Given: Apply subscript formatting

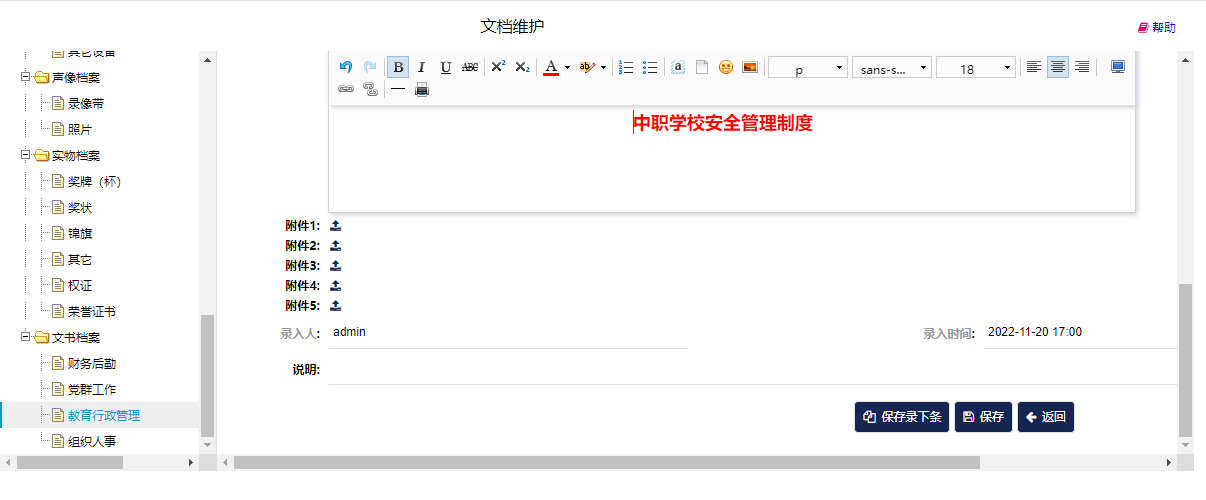Looking at the screenshot, I should tap(522, 67).
